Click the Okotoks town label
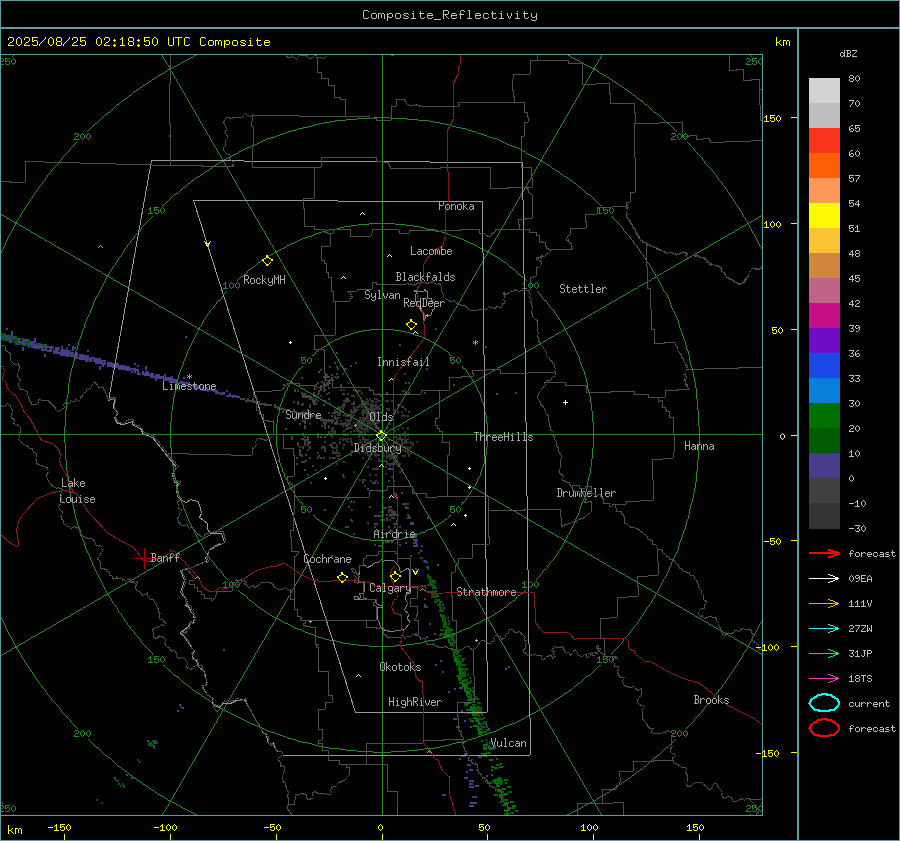 point(400,667)
